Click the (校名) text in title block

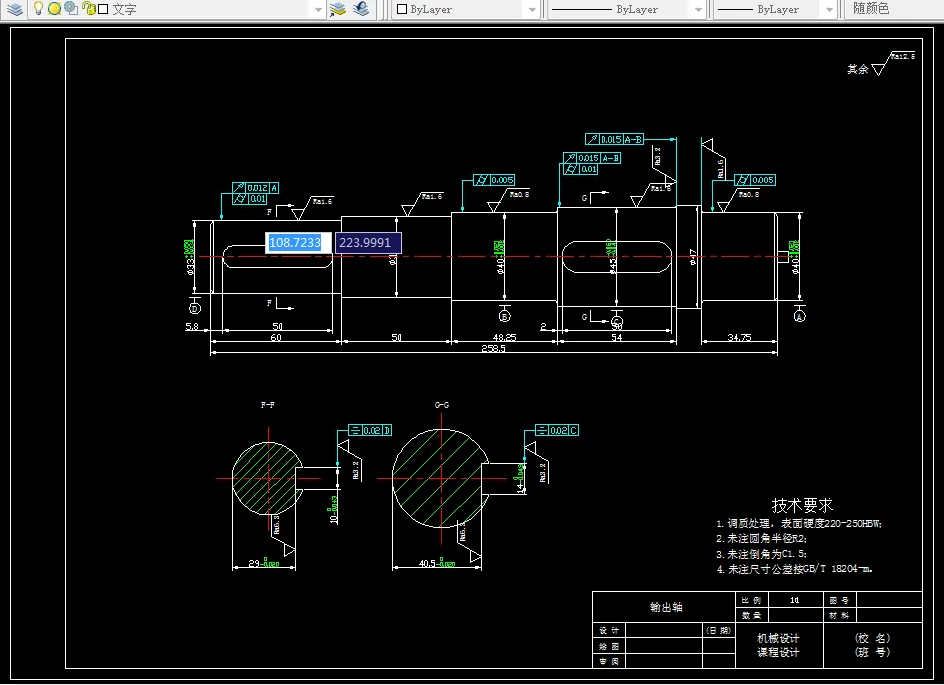pos(872,638)
